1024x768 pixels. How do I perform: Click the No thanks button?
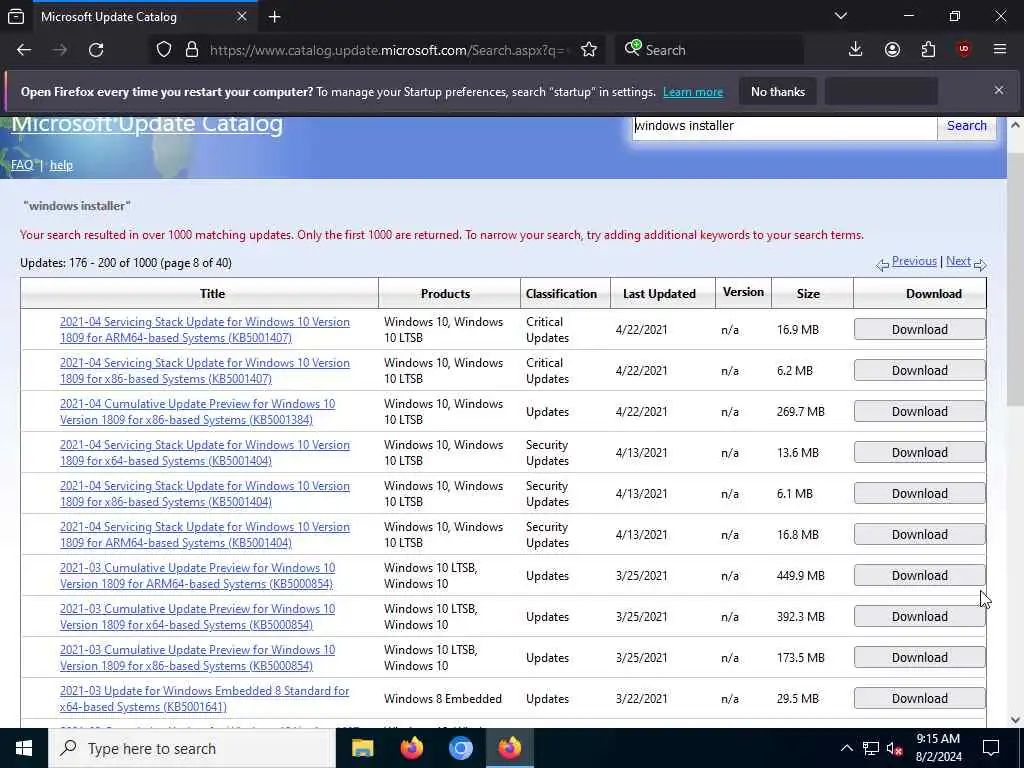tap(778, 91)
